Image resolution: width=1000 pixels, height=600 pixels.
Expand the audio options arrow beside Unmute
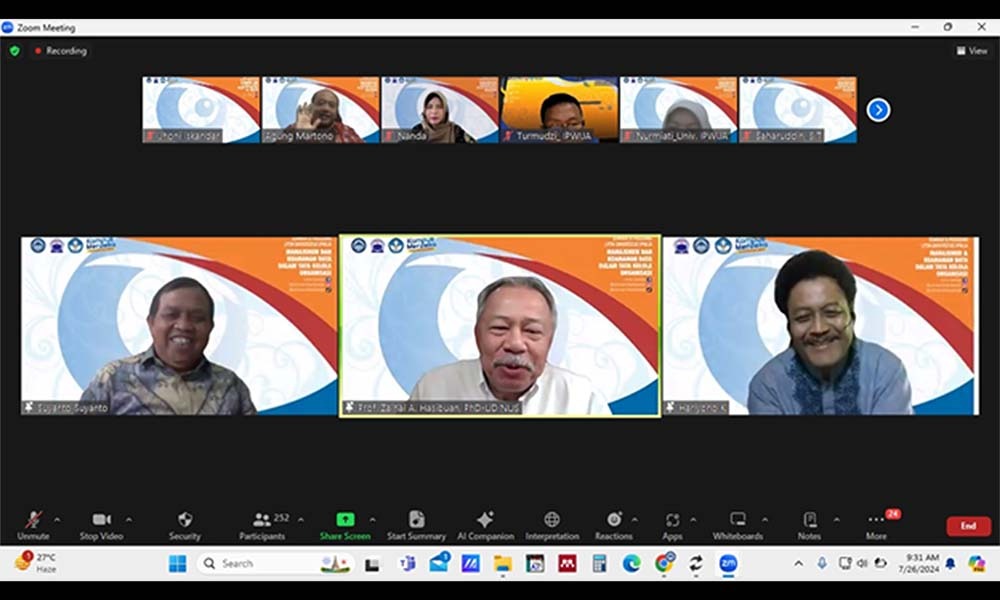tap(57, 520)
